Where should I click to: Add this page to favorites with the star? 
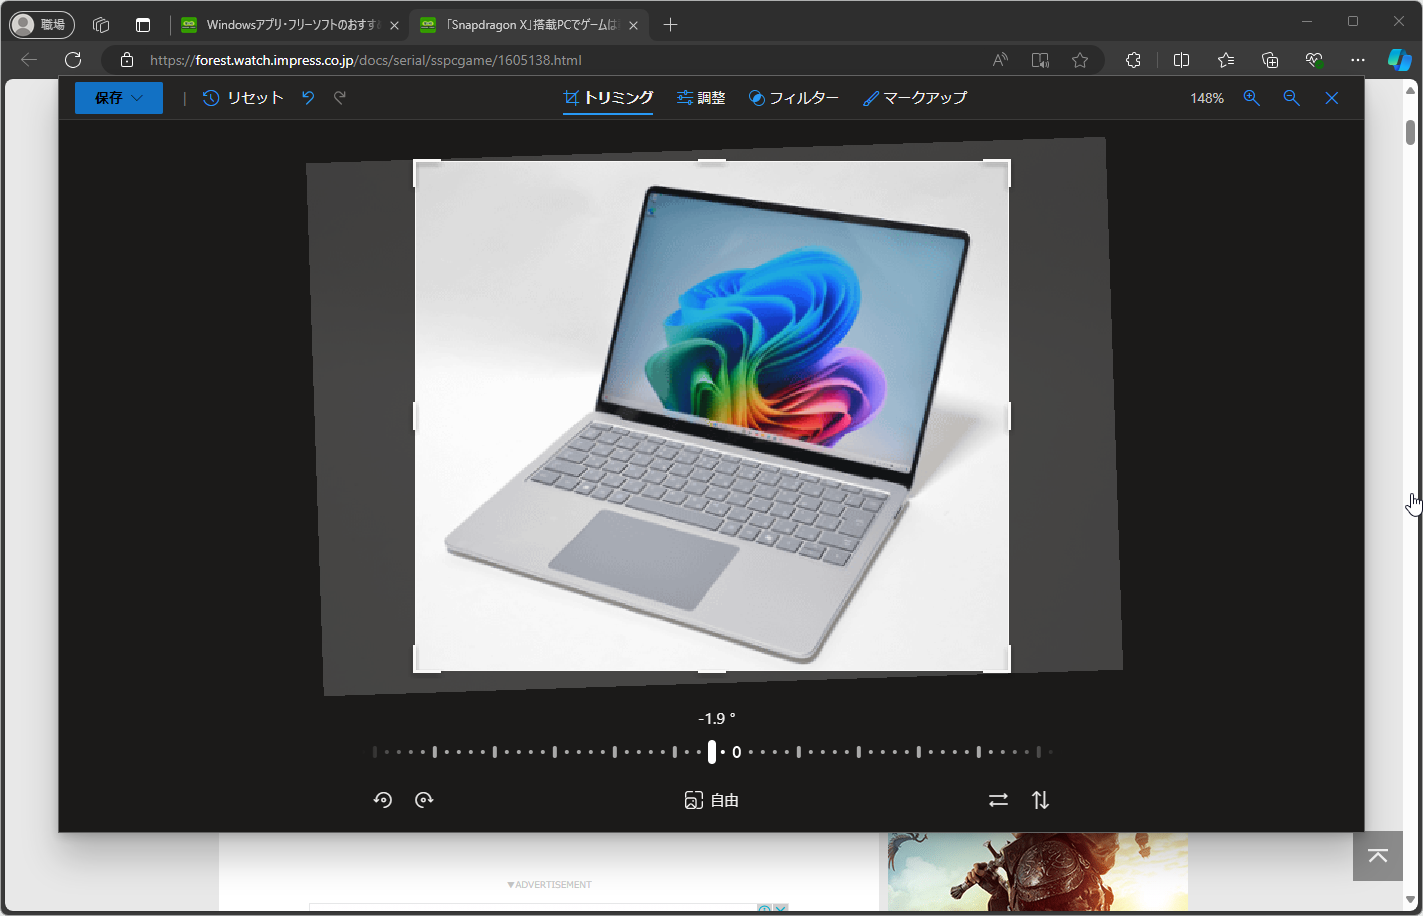(1080, 60)
